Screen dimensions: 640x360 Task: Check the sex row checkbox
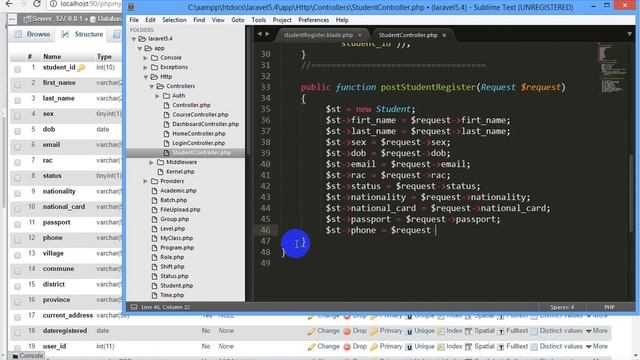[18, 116]
